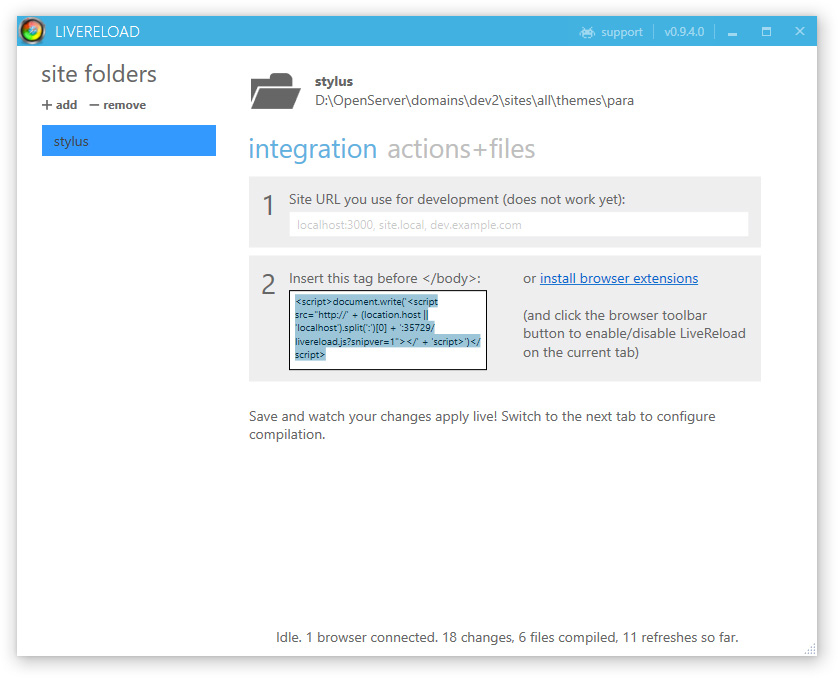Switch to the integration tab
The image size is (838, 678).
pyautogui.click(x=313, y=149)
